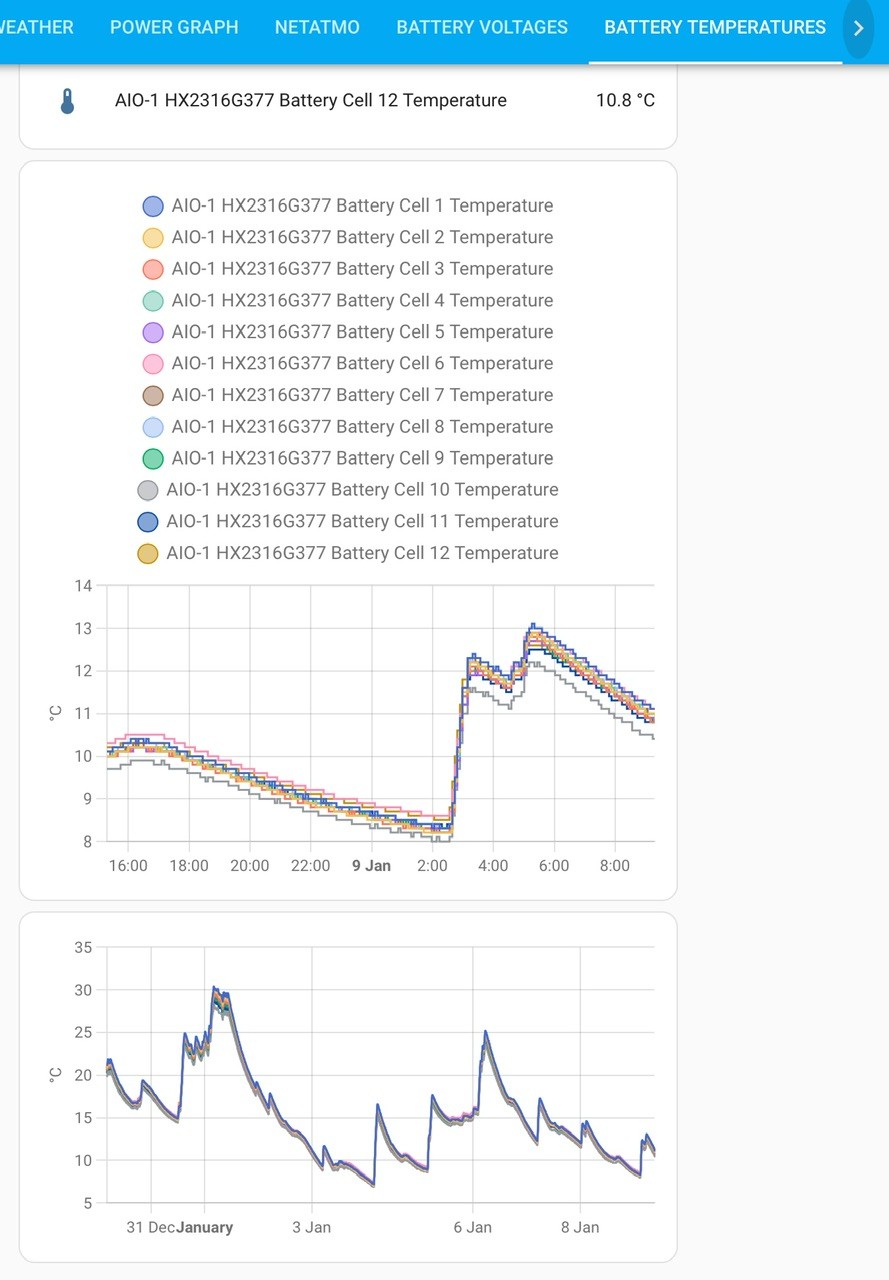Hide the Battery Cell 7 Temperature series
The image size is (889, 1280).
(x=348, y=395)
